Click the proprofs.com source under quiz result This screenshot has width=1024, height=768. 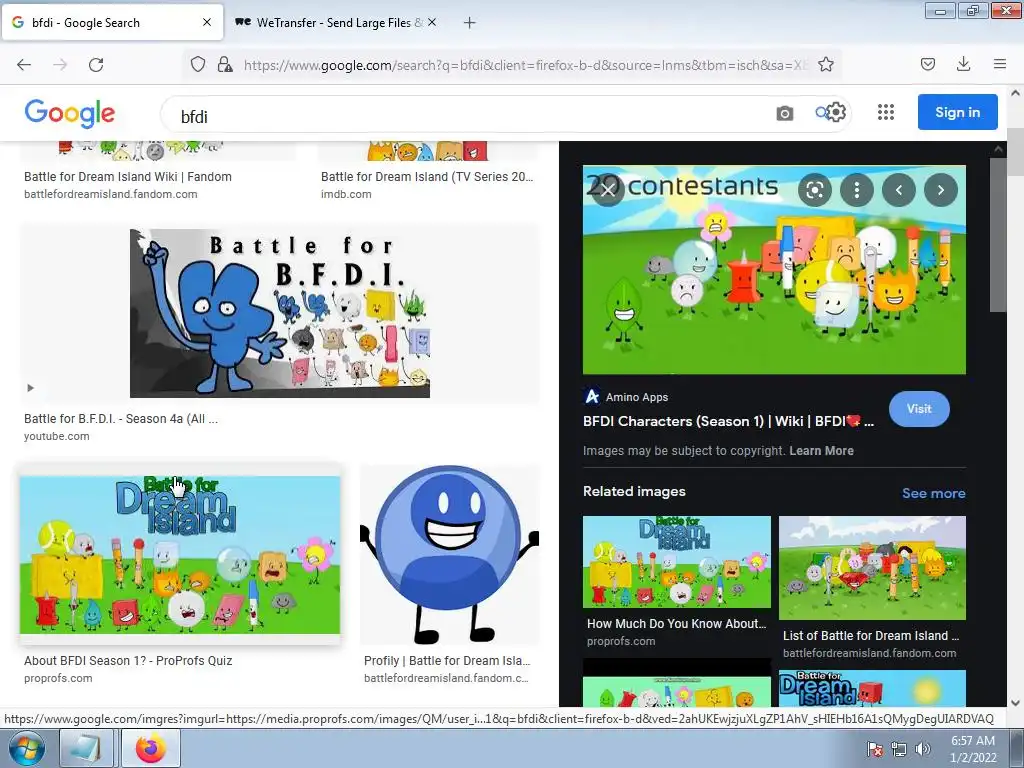pyautogui.click(x=58, y=678)
